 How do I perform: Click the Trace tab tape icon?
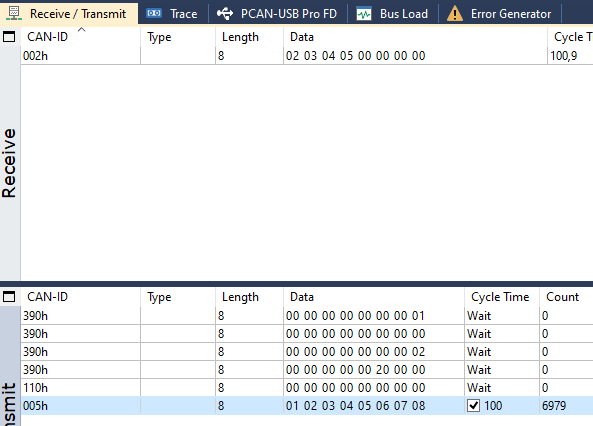coord(154,13)
